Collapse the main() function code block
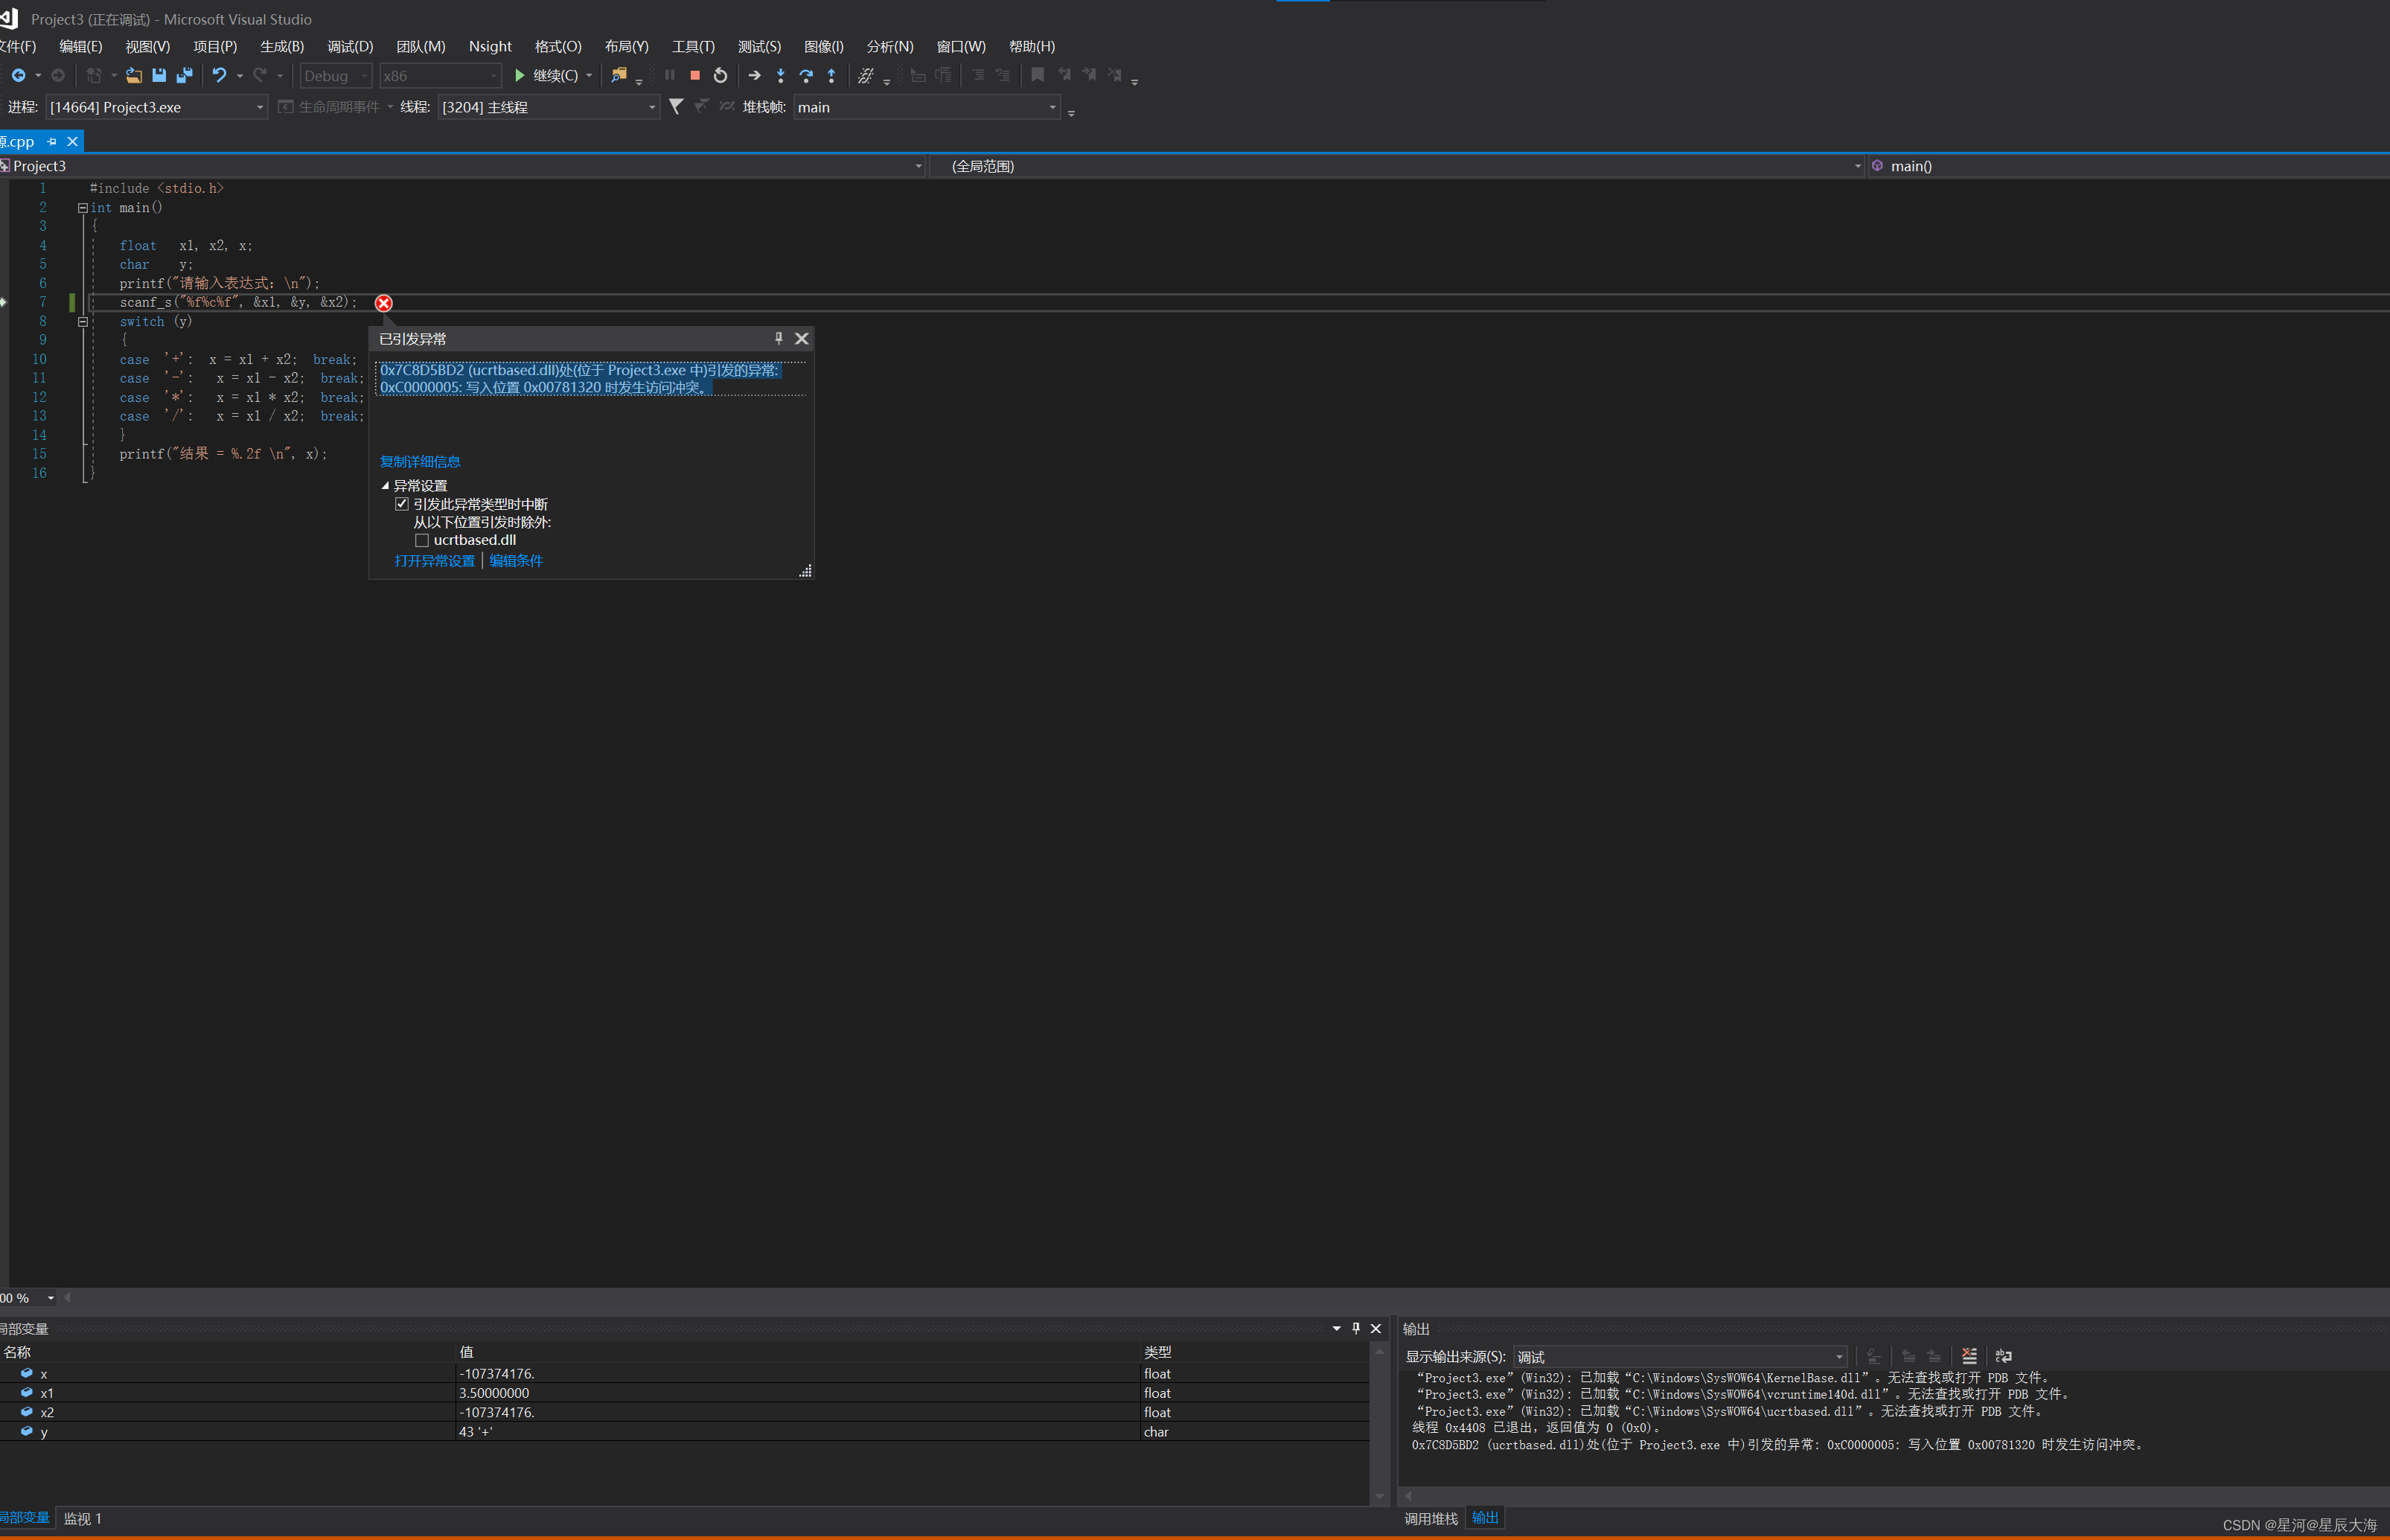 pyautogui.click(x=83, y=208)
